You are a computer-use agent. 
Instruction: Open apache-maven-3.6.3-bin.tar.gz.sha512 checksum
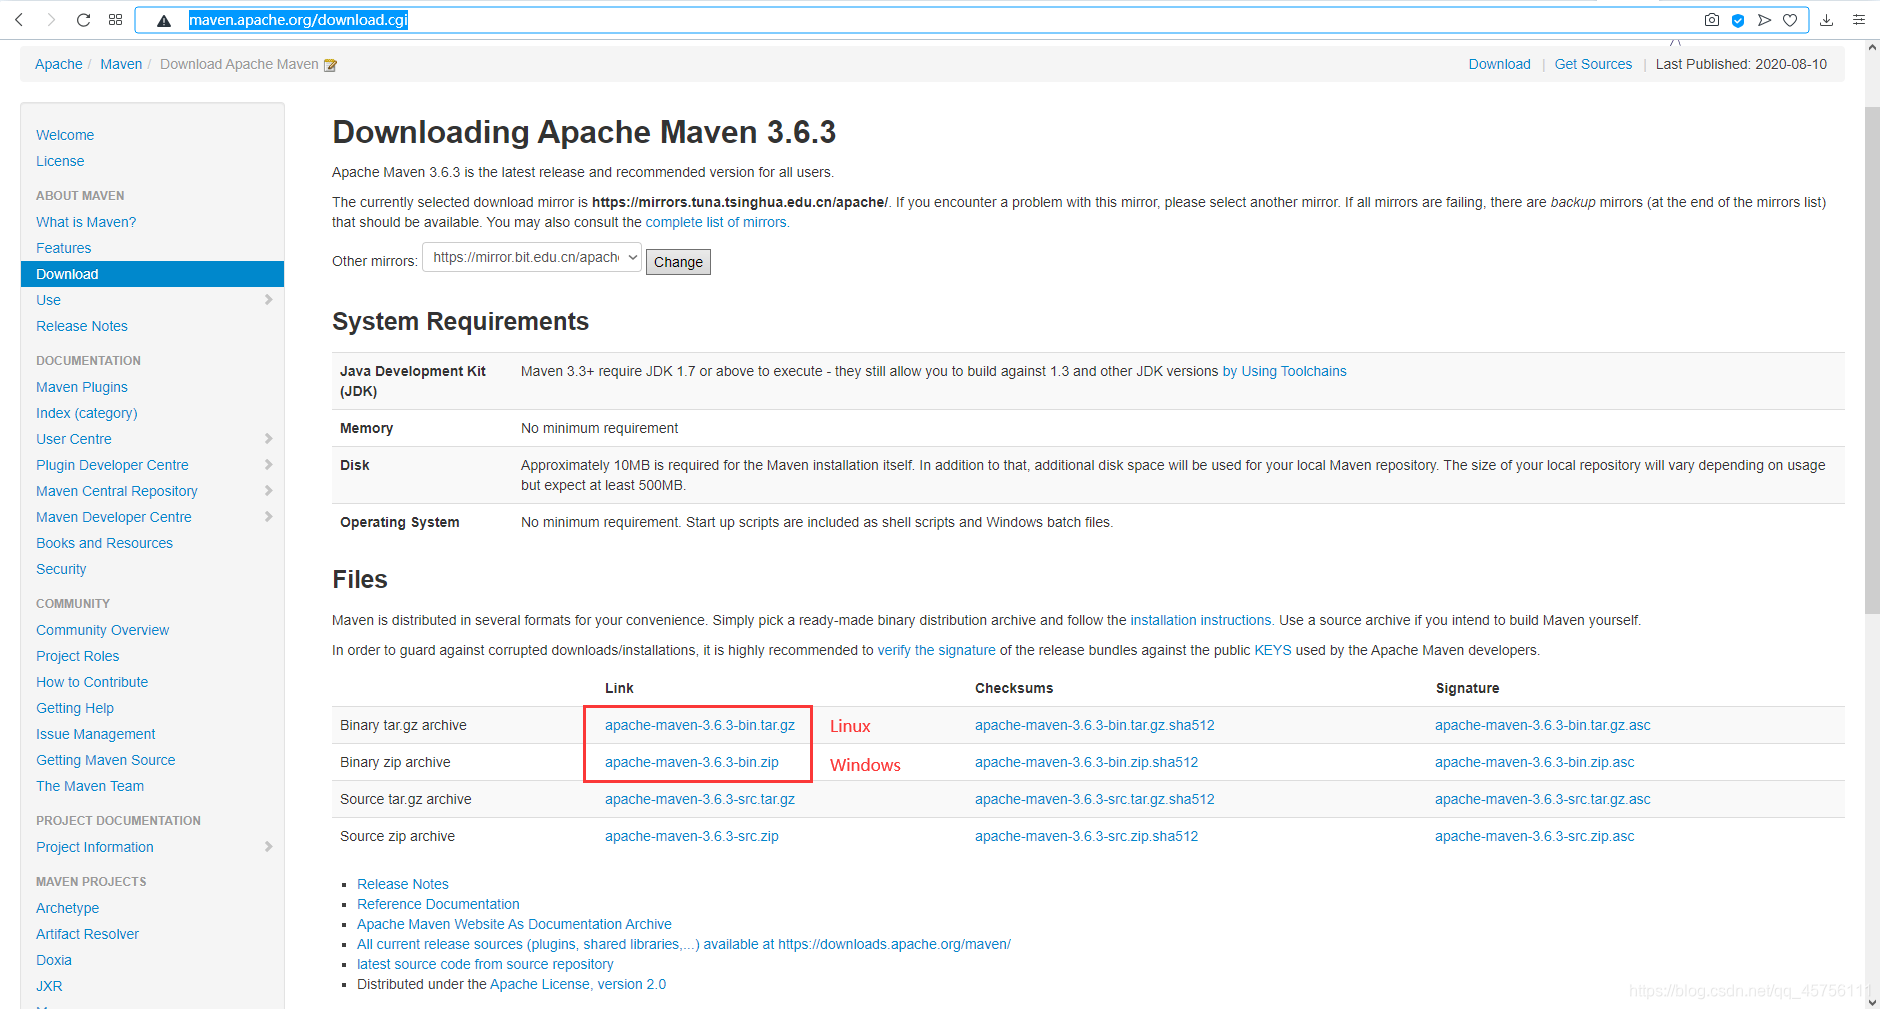click(x=1095, y=725)
